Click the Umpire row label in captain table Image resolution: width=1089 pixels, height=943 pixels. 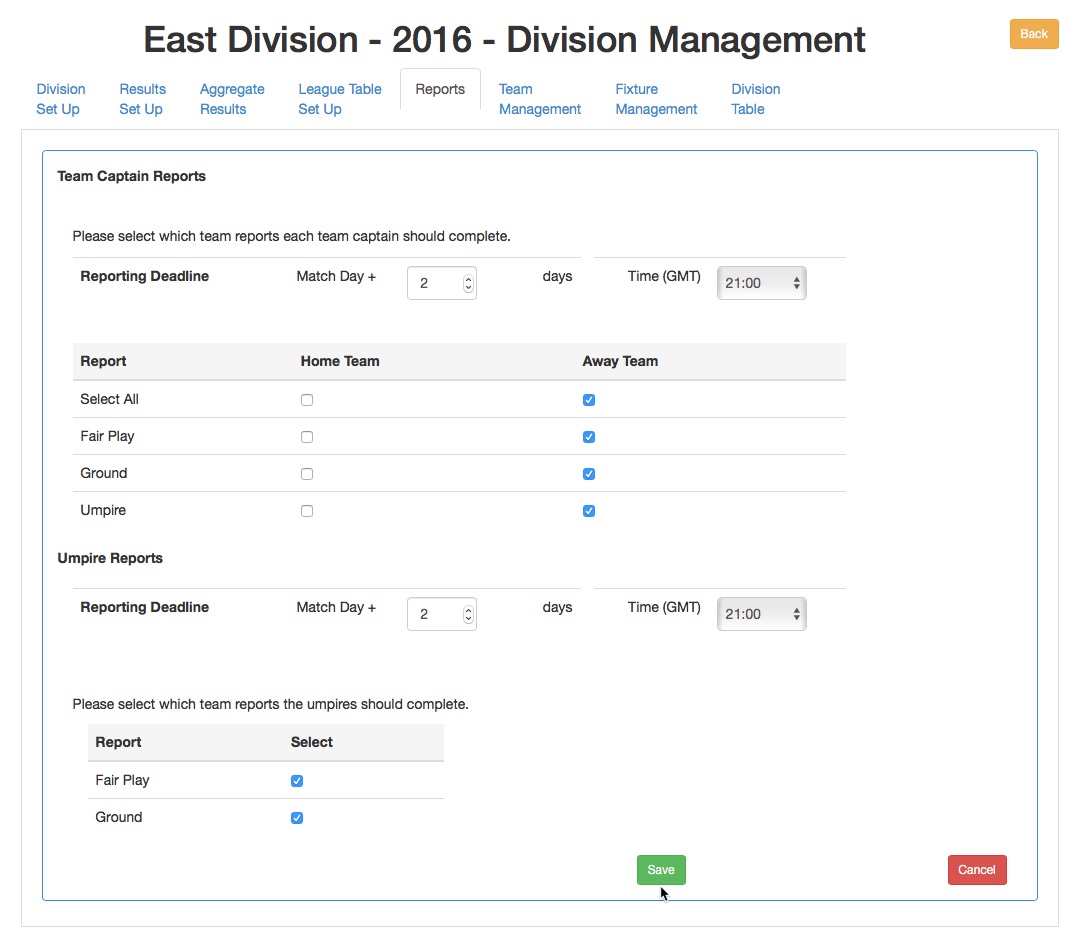coord(103,510)
